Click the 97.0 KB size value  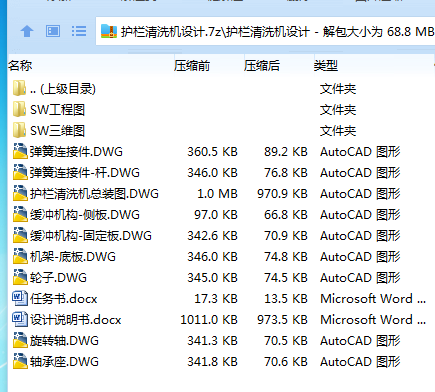pos(216,215)
